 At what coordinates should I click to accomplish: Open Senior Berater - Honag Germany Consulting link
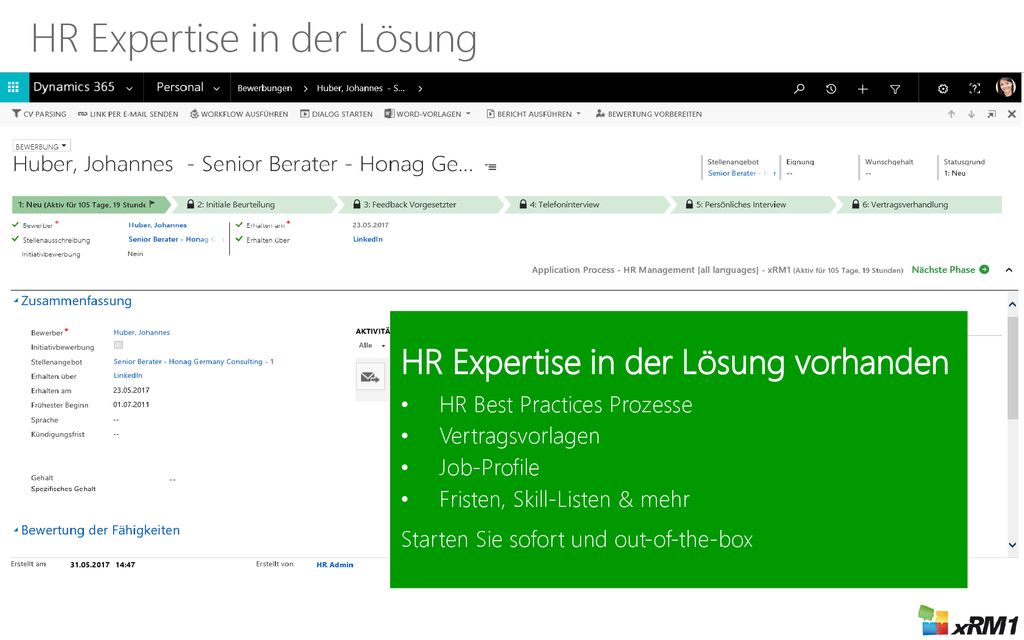tap(193, 362)
